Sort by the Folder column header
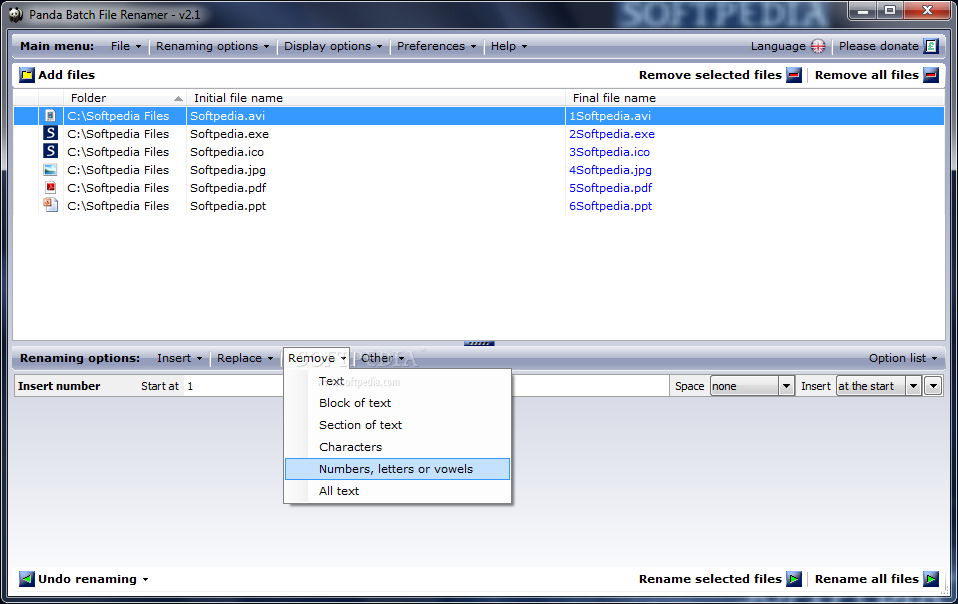The width and height of the screenshot is (958, 604). (x=125, y=98)
